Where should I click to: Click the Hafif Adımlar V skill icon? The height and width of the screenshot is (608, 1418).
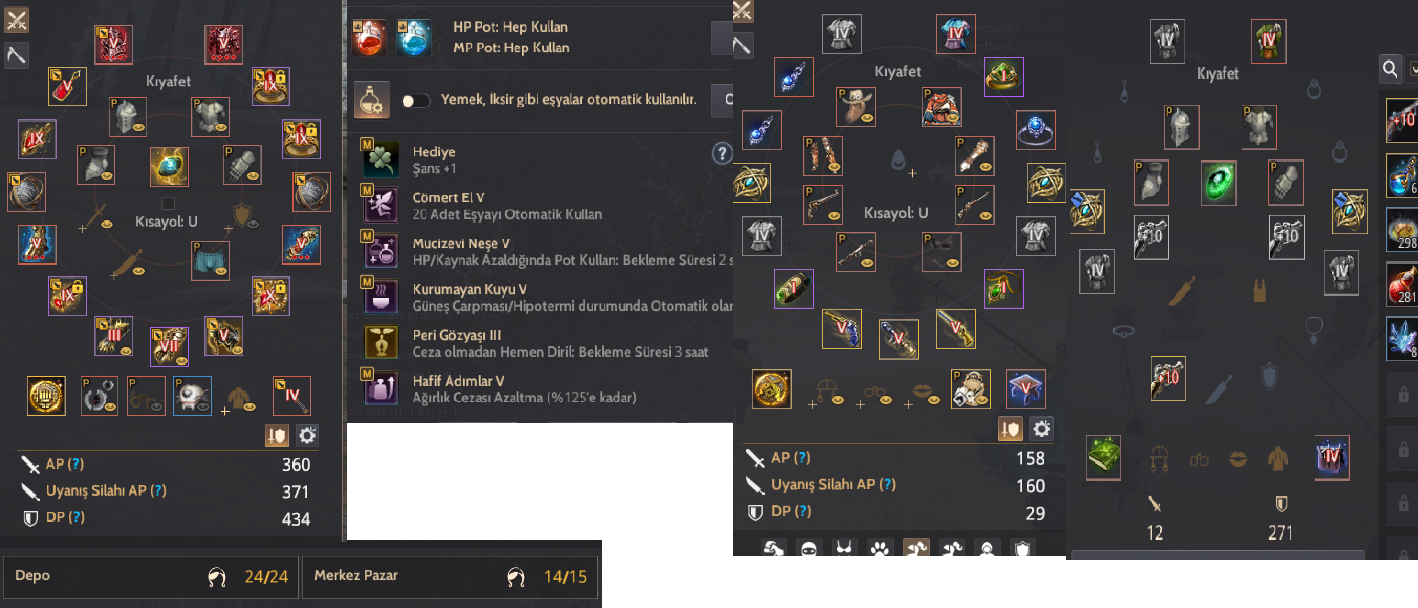377,387
